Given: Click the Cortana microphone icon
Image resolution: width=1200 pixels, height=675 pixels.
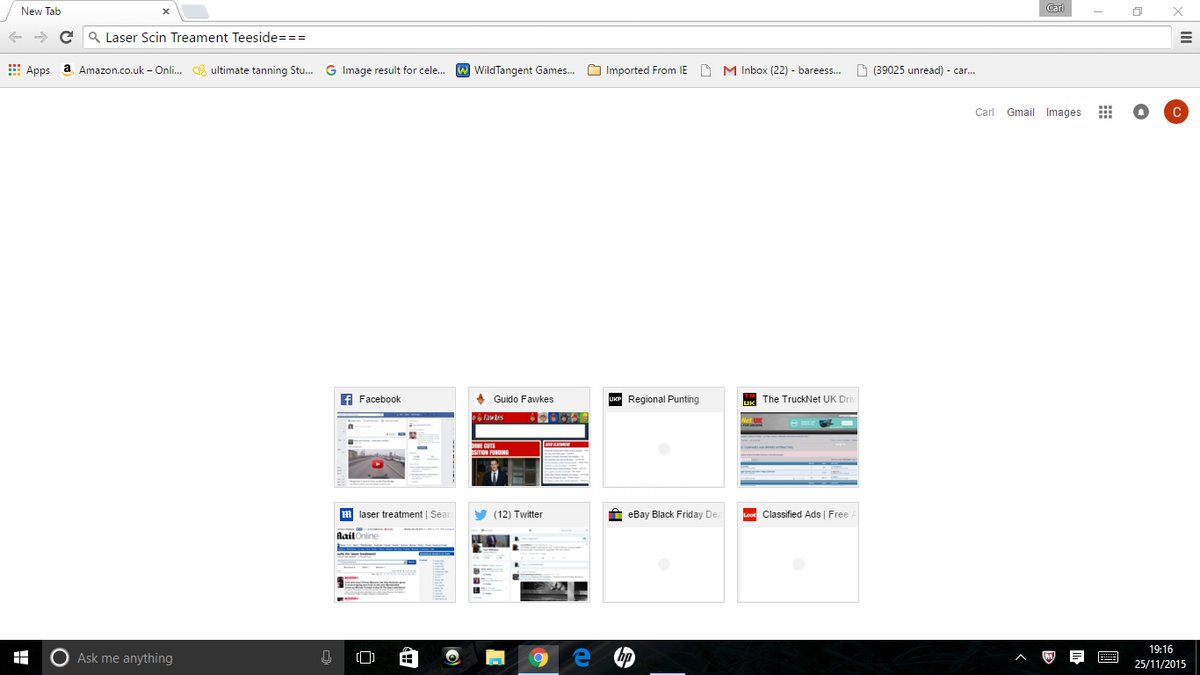Looking at the screenshot, I should (326, 657).
